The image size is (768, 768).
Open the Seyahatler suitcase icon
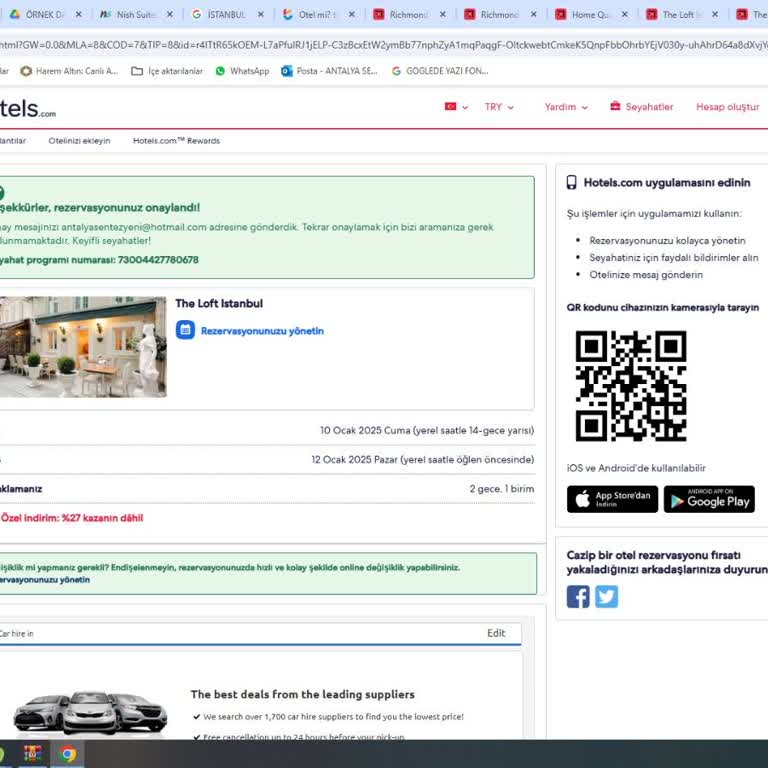pos(615,107)
